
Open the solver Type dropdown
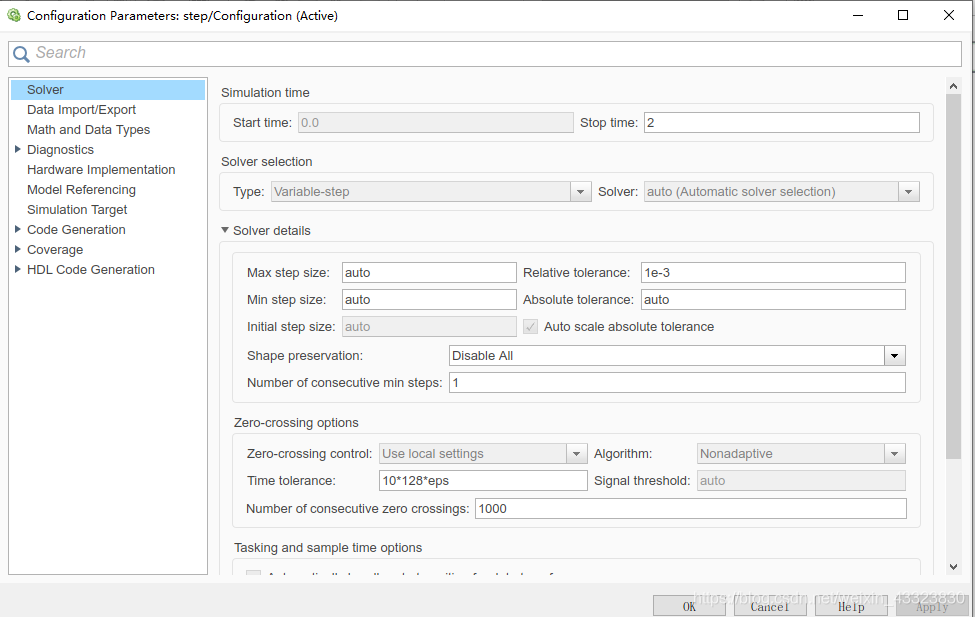pos(431,192)
